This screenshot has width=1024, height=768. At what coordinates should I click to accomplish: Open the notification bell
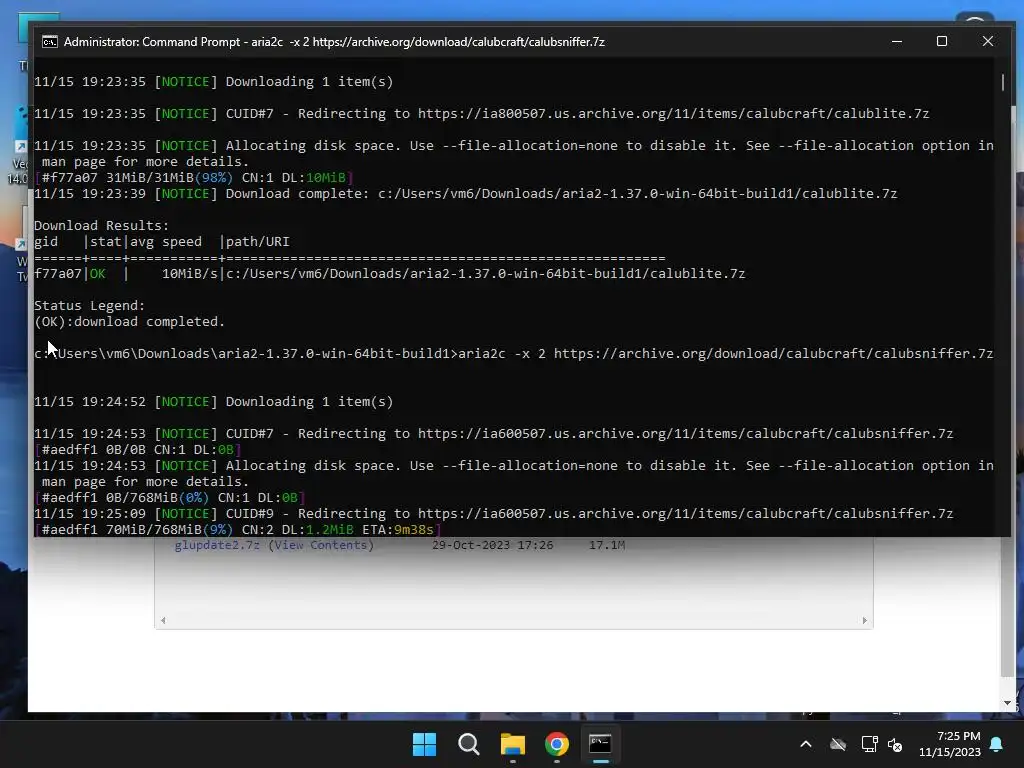(x=997, y=744)
